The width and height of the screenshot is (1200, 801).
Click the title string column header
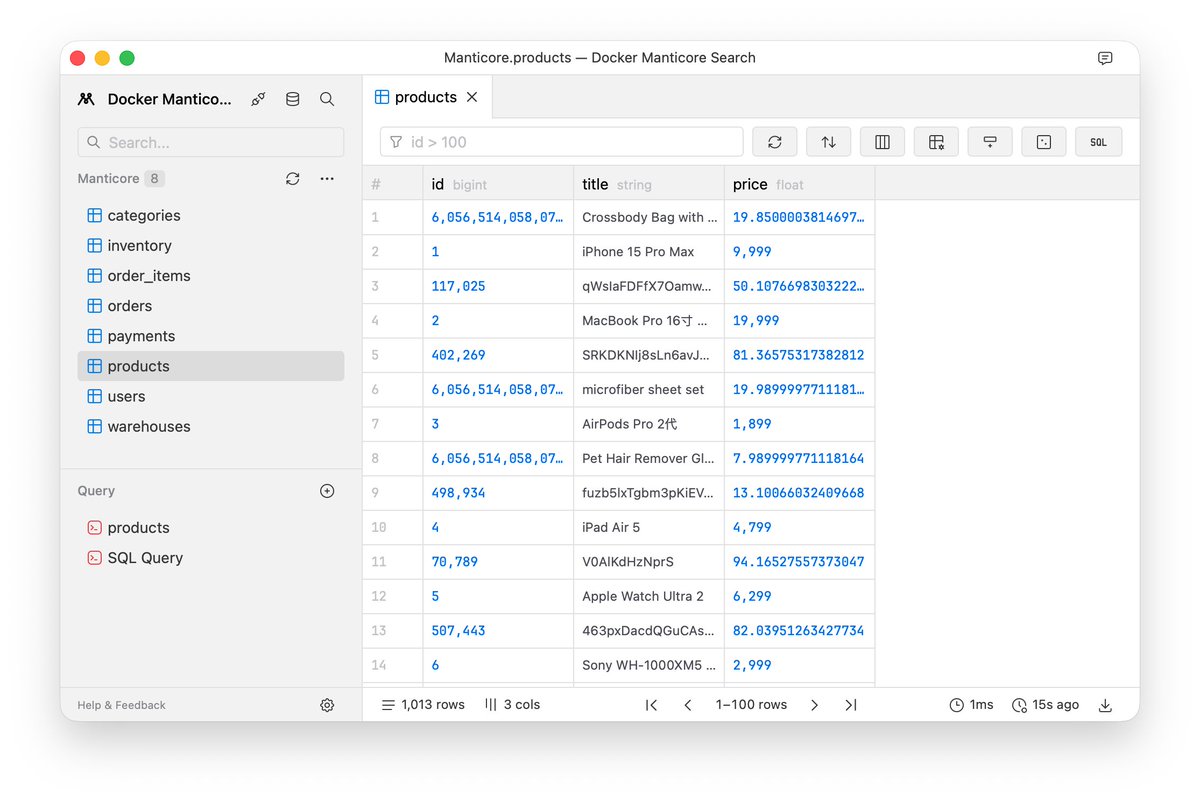click(649, 184)
